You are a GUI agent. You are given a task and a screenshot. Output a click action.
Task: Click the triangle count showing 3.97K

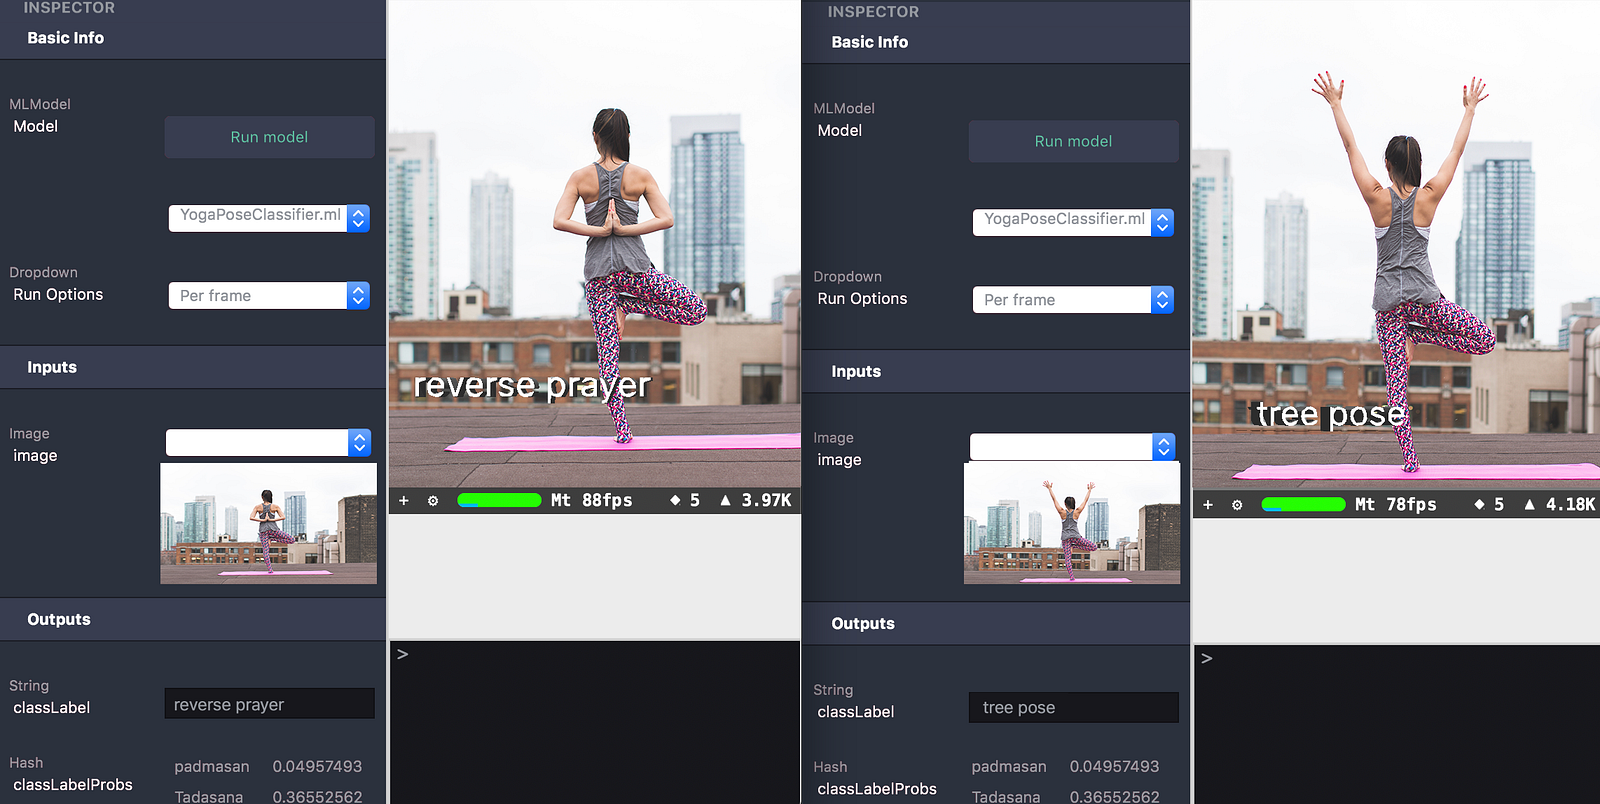[x=756, y=500]
